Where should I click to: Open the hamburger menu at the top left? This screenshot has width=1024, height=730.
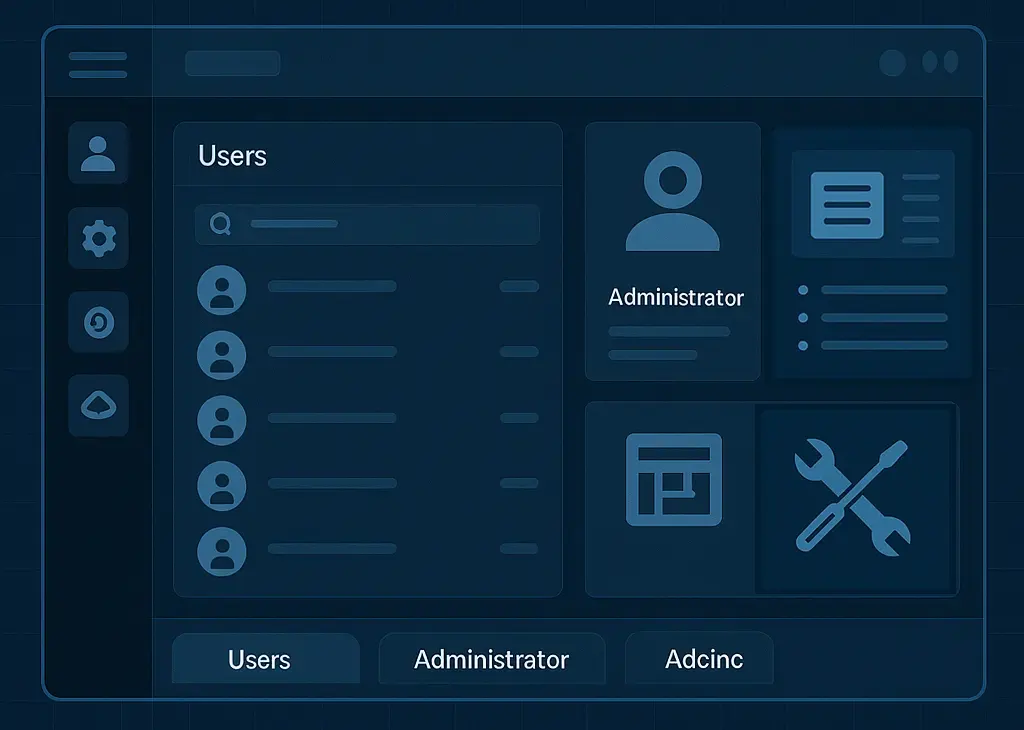(97, 64)
